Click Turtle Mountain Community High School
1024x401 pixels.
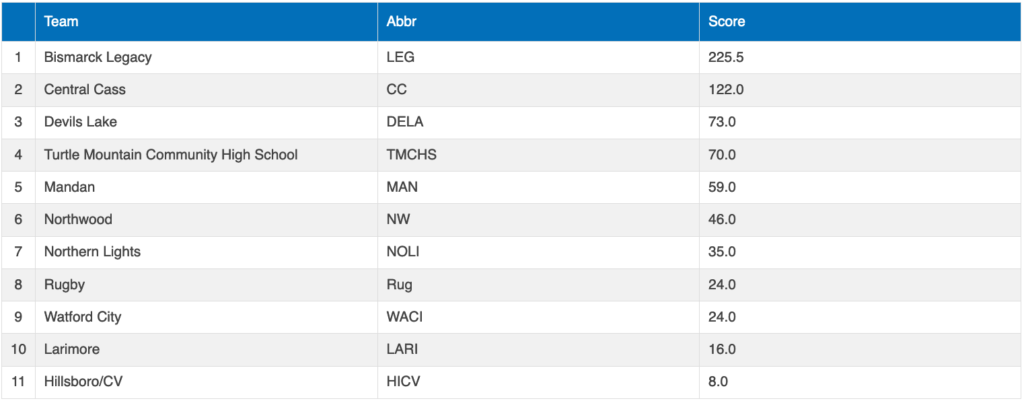point(171,155)
